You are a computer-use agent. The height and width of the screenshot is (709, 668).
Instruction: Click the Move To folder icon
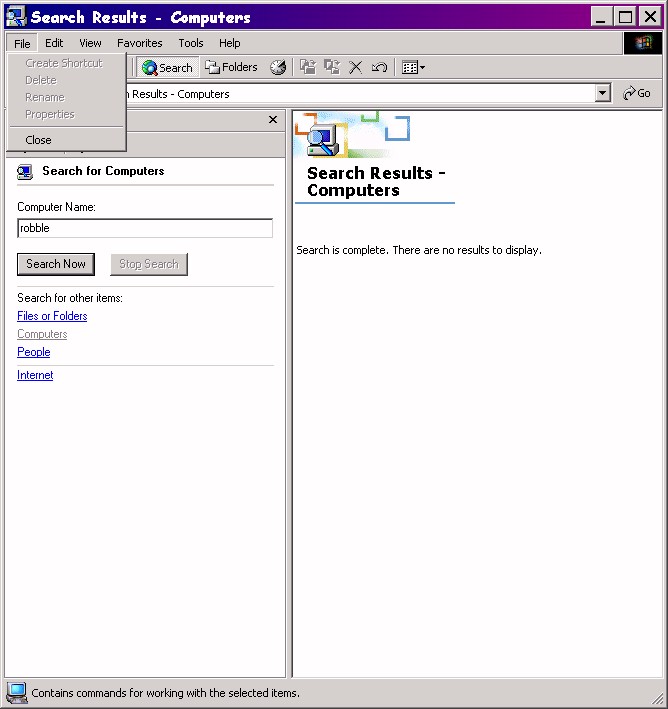tap(308, 68)
